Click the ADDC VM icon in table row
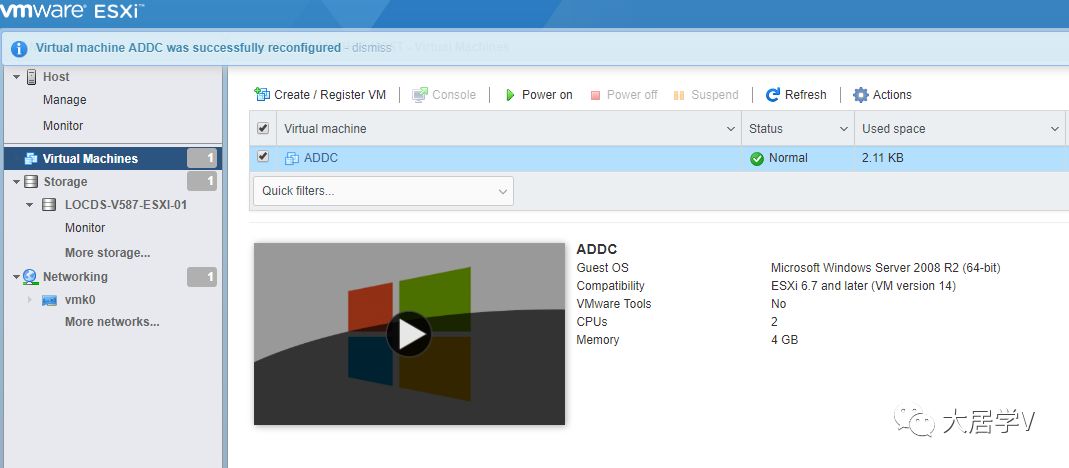Viewport: 1069px width, 468px height. click(292, 158)
